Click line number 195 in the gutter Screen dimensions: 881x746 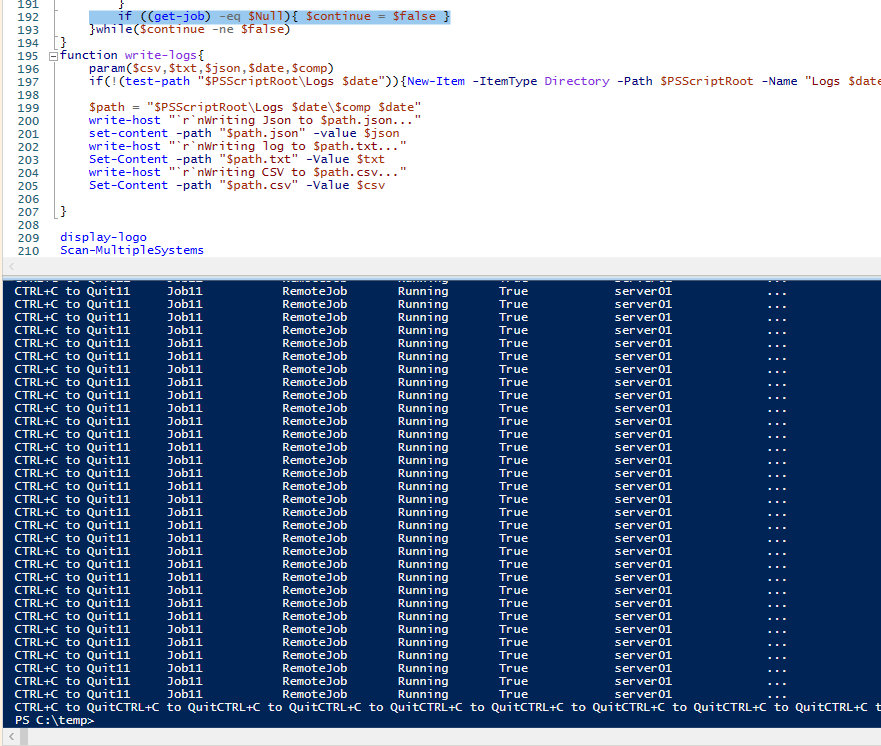click(x=28, y=56)
